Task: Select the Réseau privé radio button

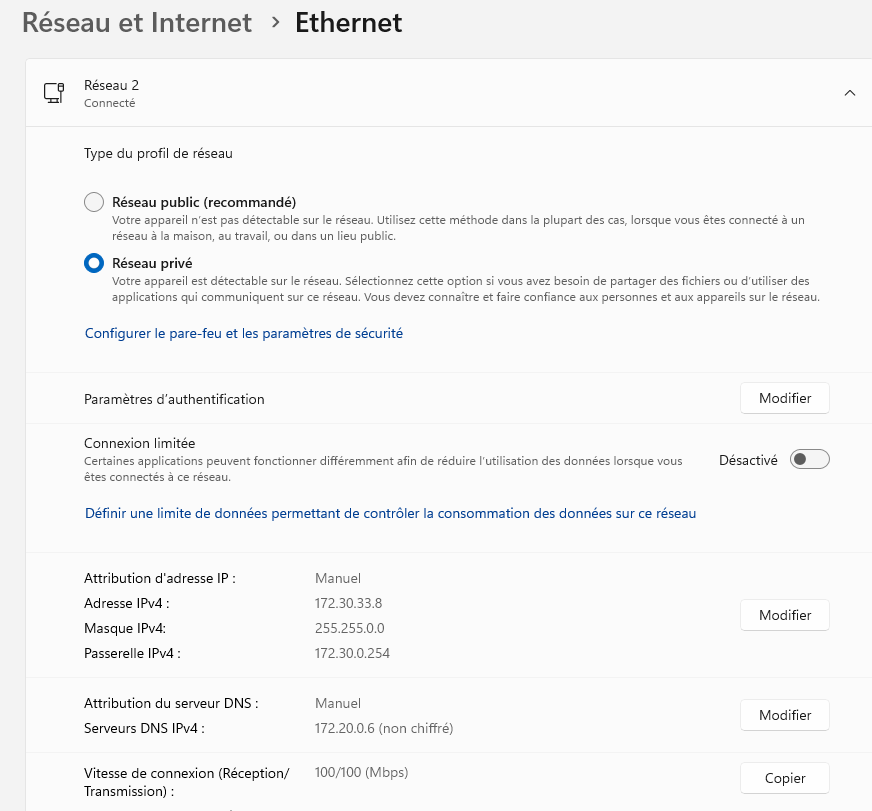Action: tap(94, 263)
